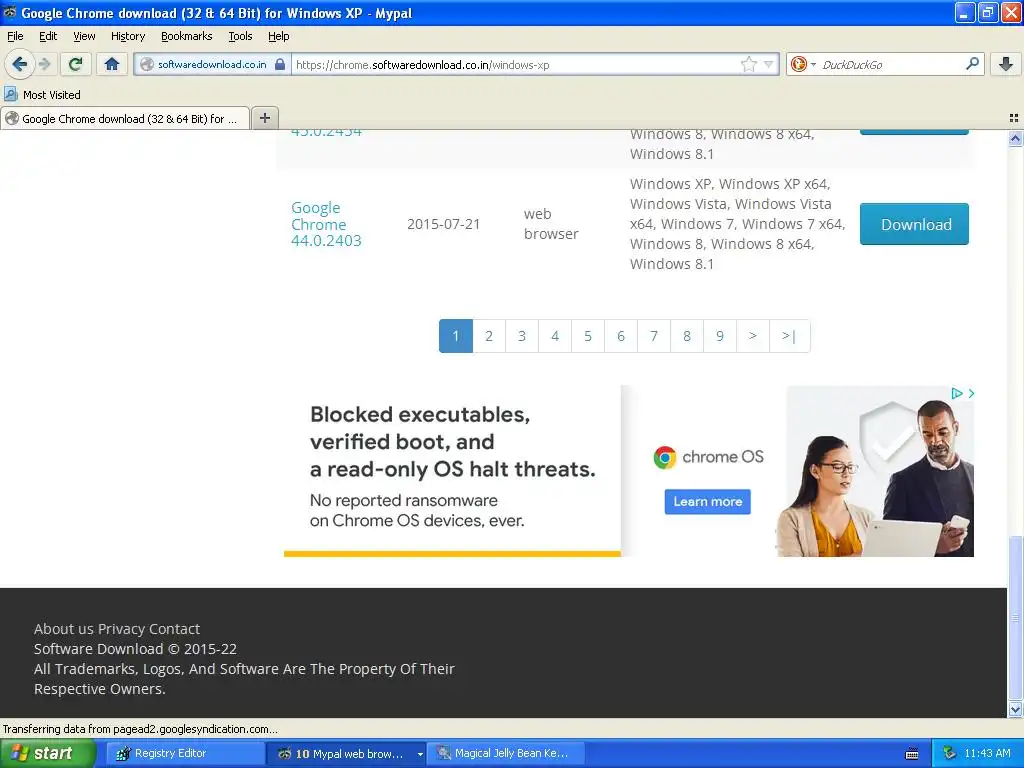Open the View menu
Image resolution: width=1024 pixels, height=768 pixels.
(84, 36)
